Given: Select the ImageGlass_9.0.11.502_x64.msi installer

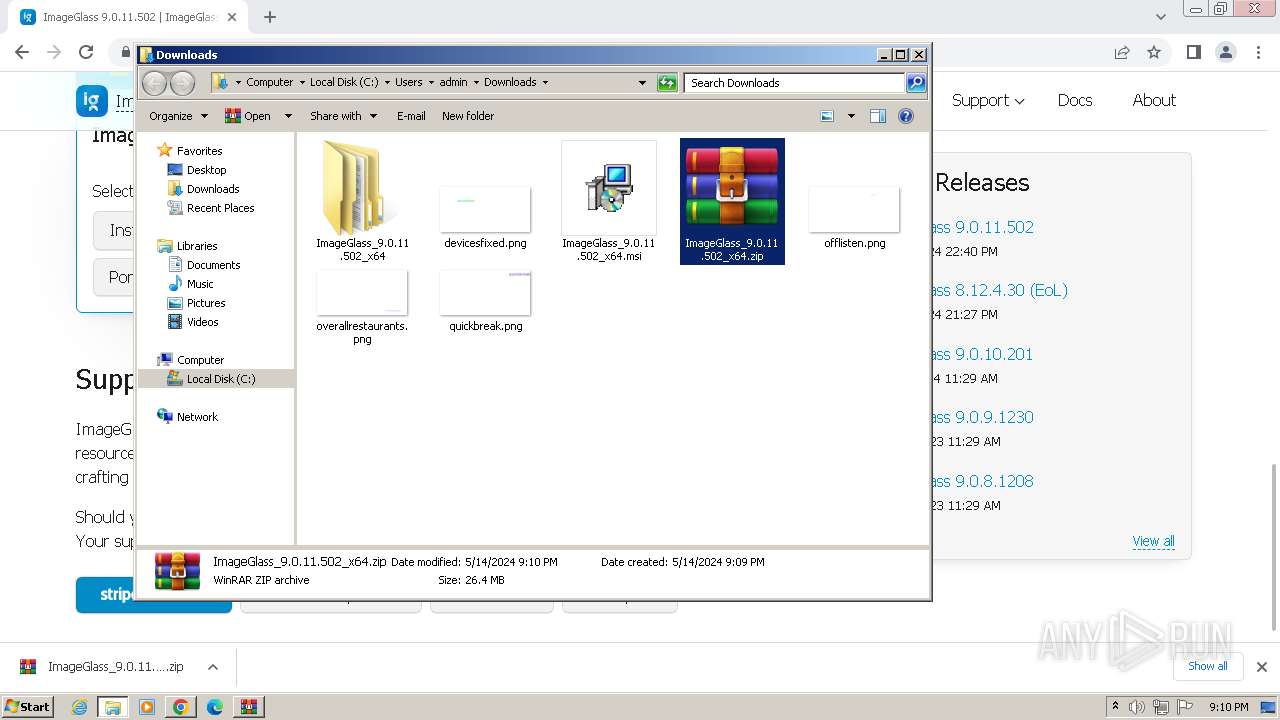Looking at the screenshot, I should pyautogui.click(x=608, y=202).
